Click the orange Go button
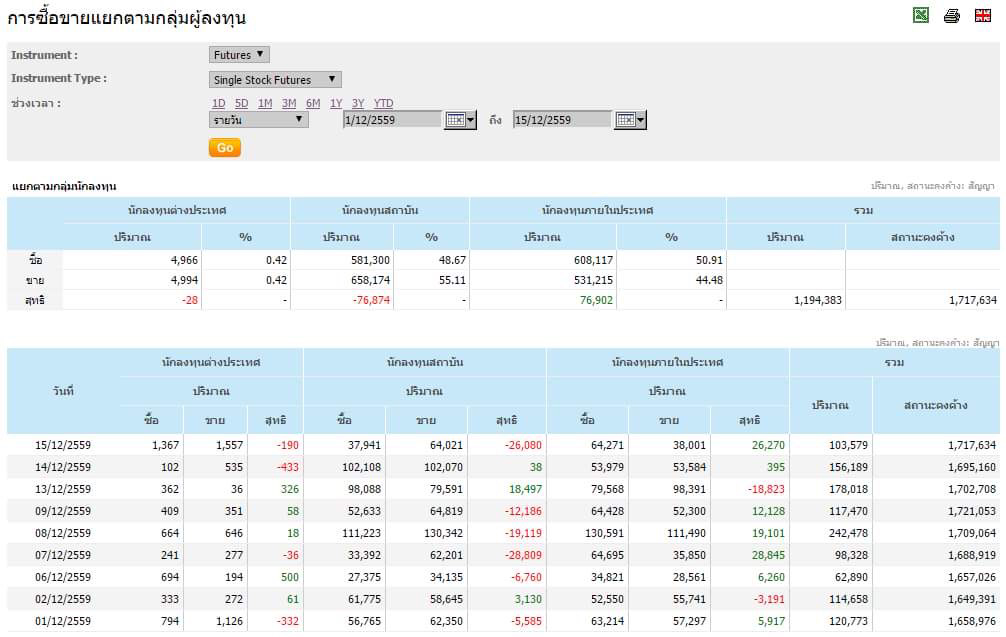Image resolution: width=1006 pixels, height=637 pixels. [x=225, y=148]
